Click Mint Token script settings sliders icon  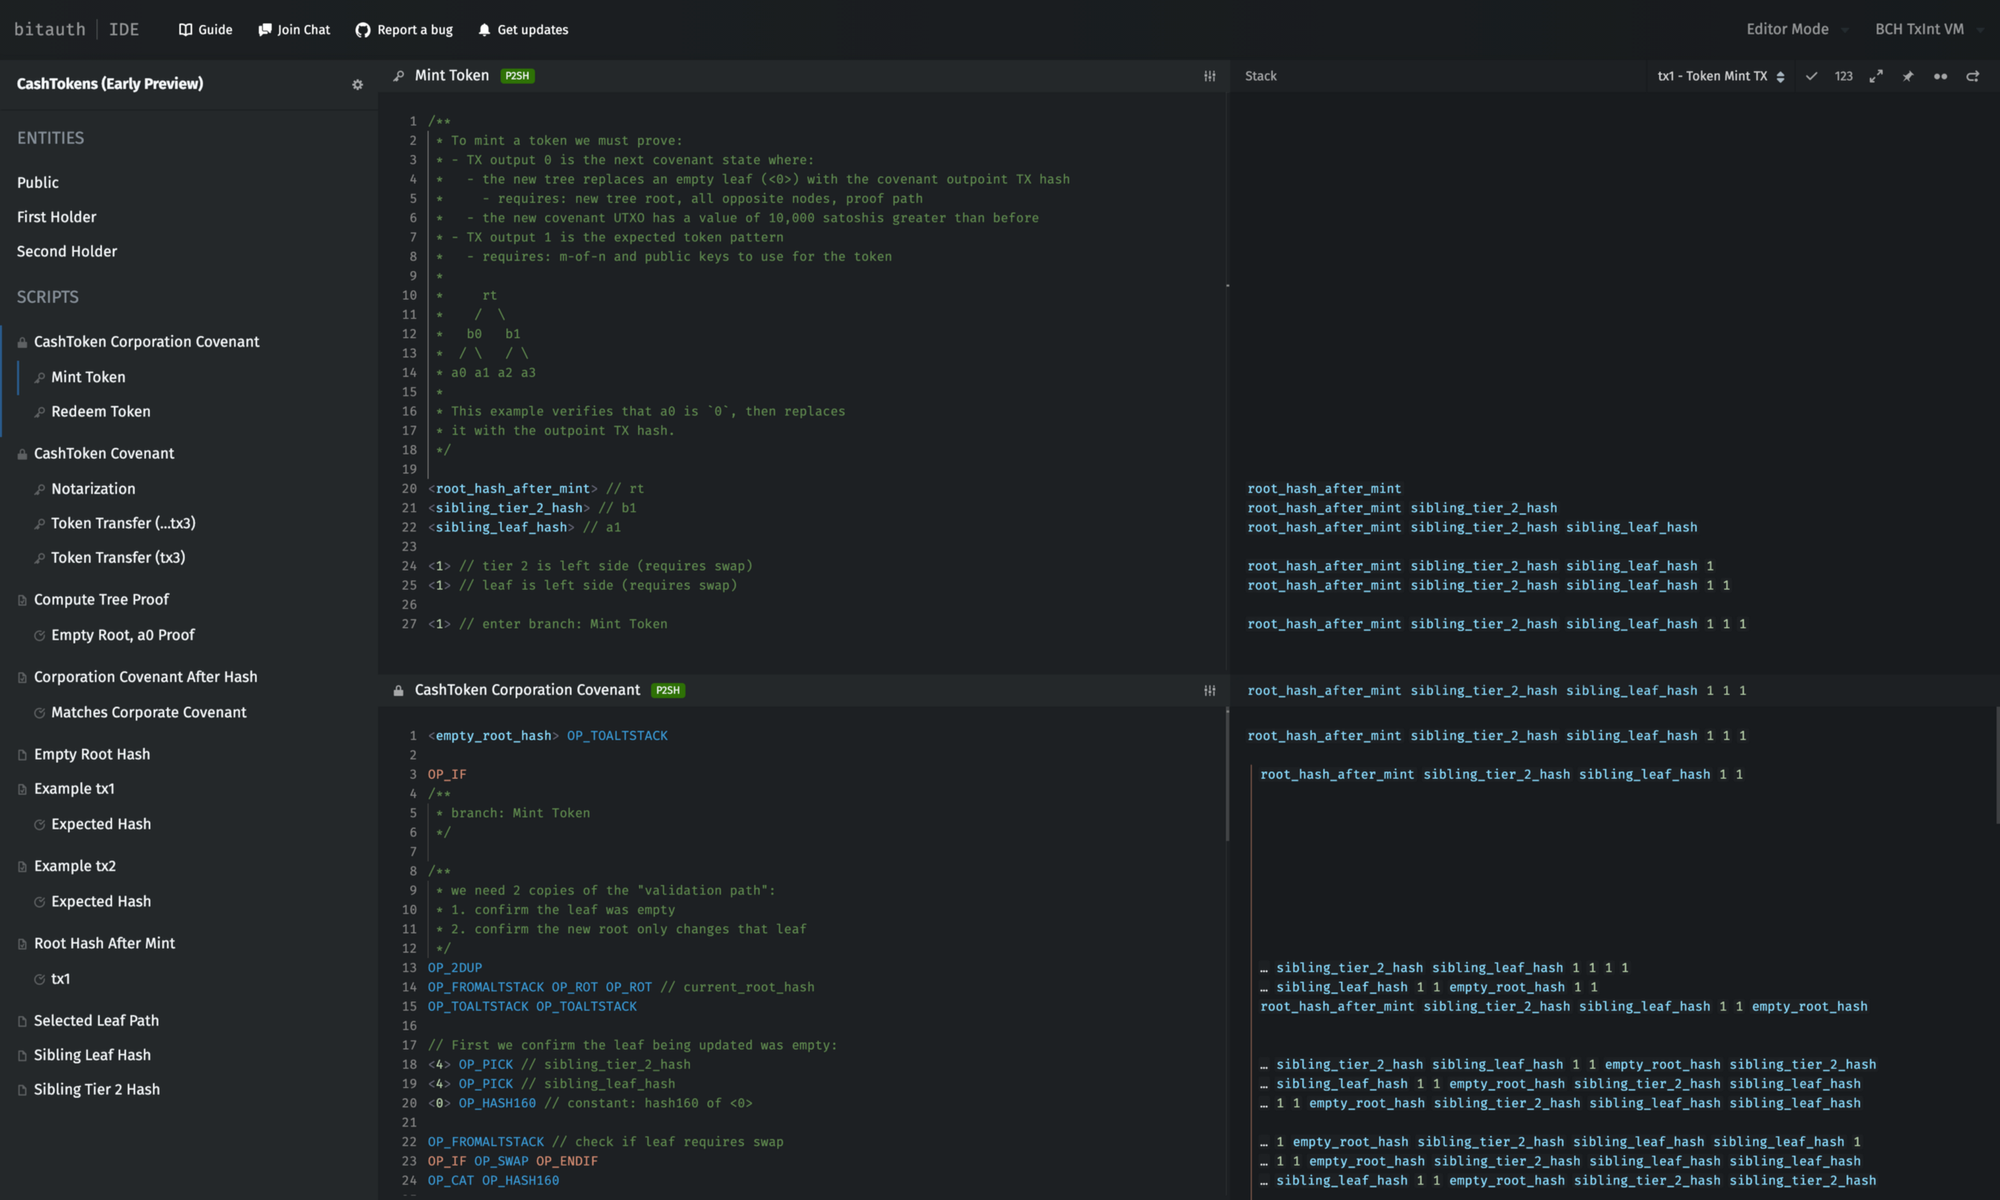(x=1209, y=76)
